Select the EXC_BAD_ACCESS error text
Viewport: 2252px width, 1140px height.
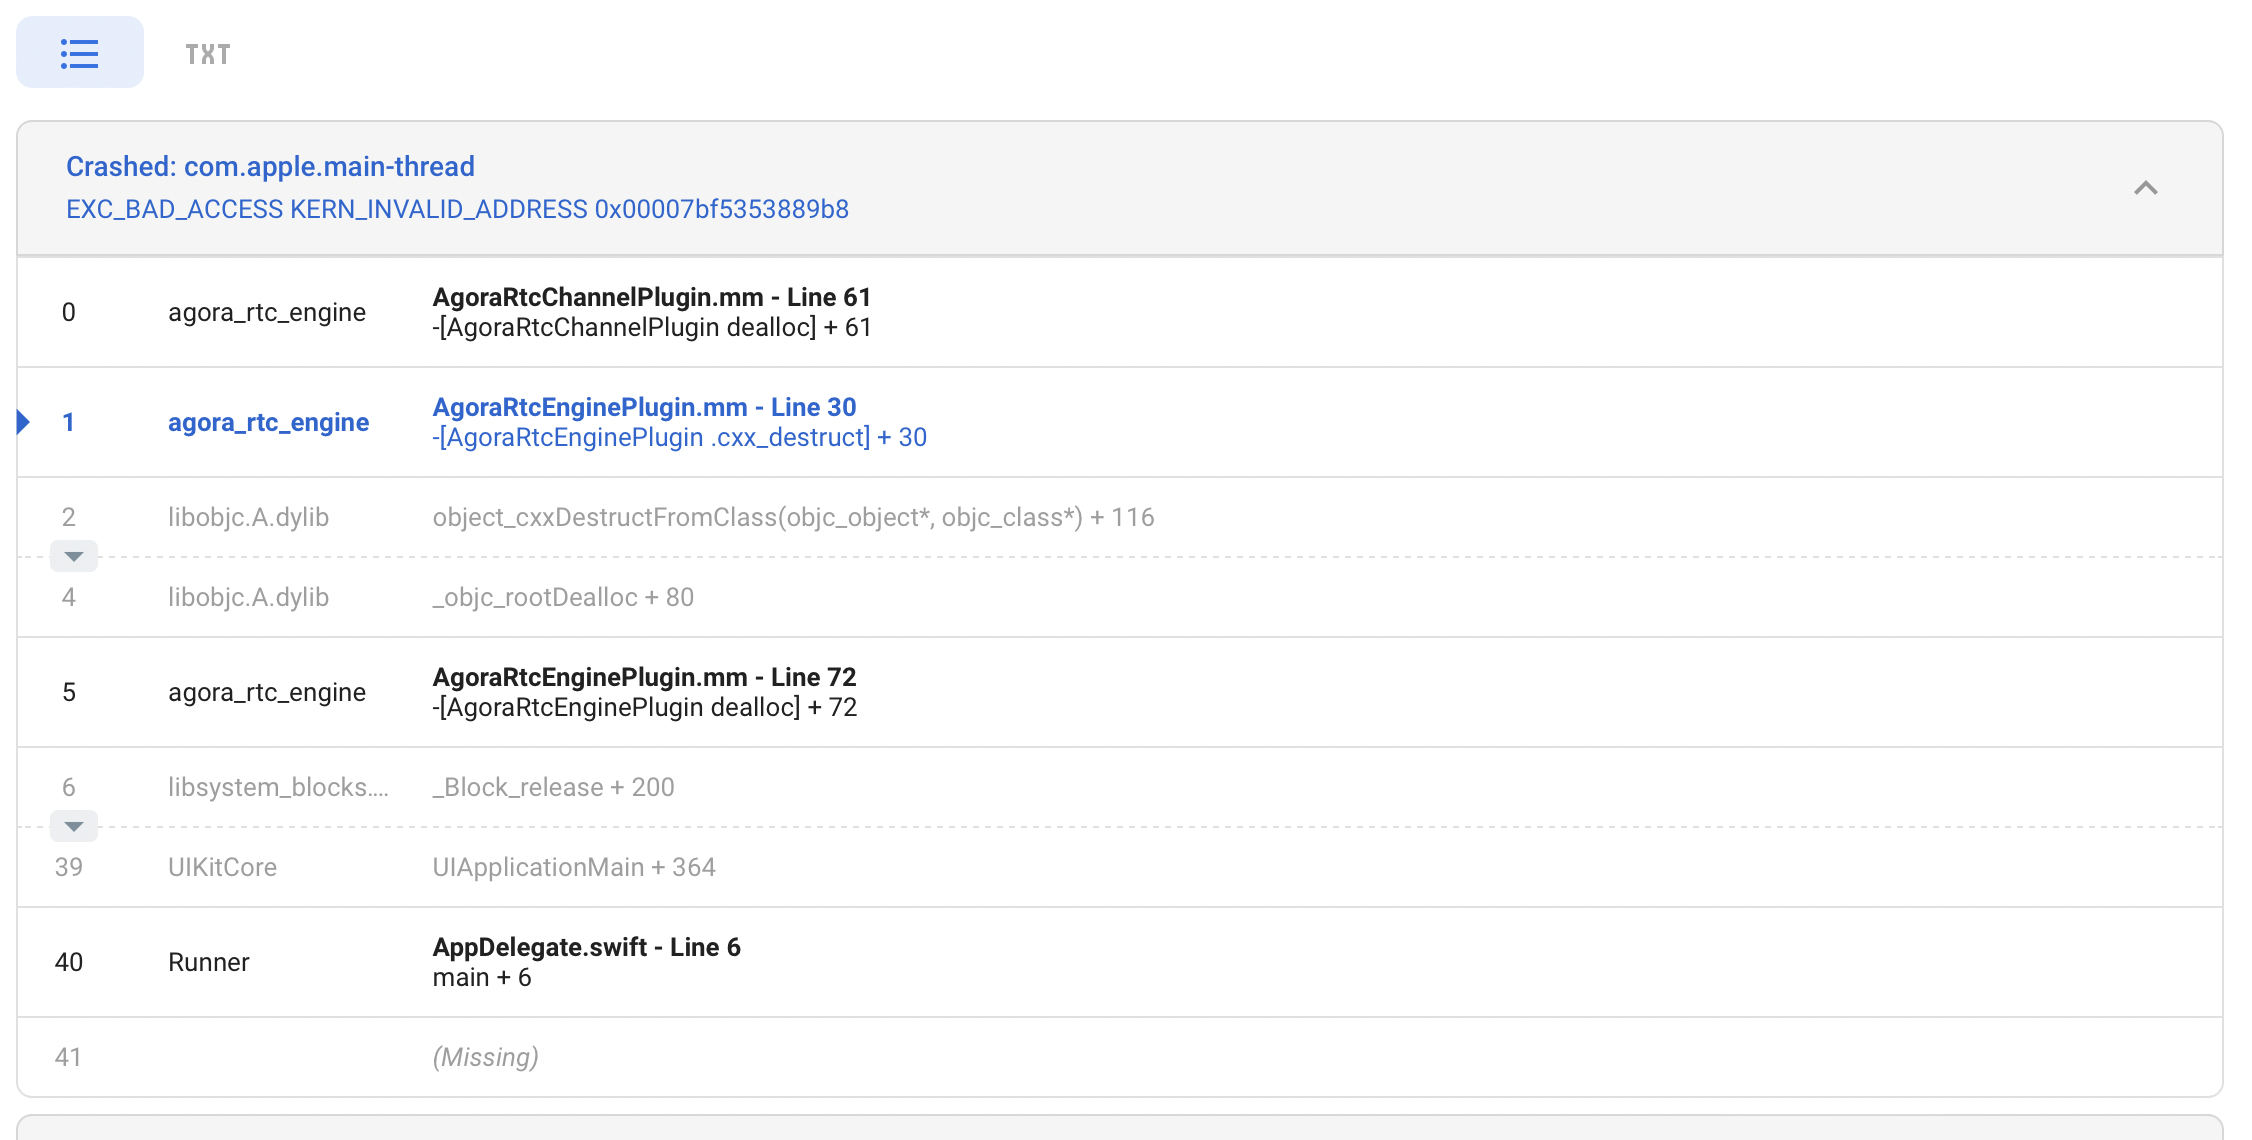(x=457, y=209)
